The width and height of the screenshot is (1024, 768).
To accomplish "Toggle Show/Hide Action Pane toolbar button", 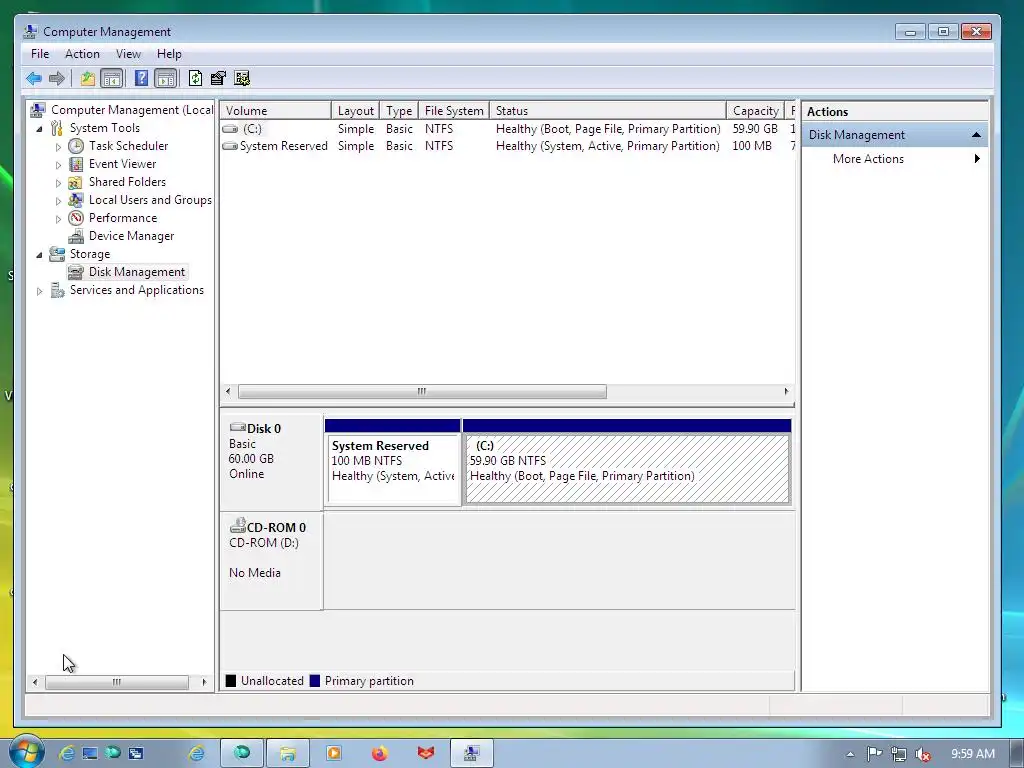I will point(166,79).
